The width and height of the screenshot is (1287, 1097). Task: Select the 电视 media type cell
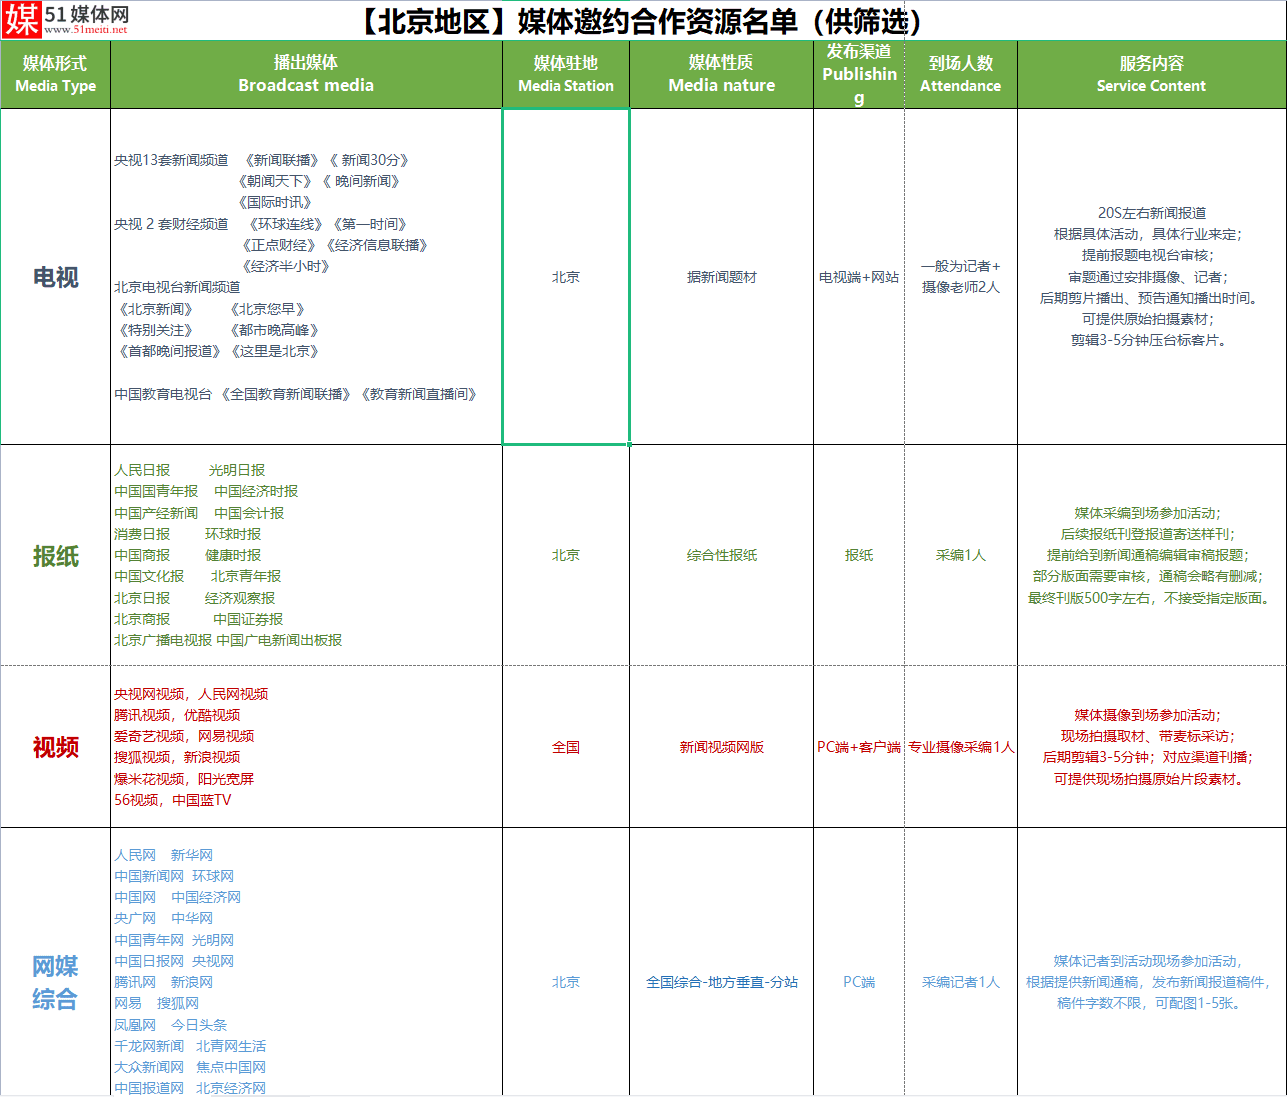[x=55, y=277]
